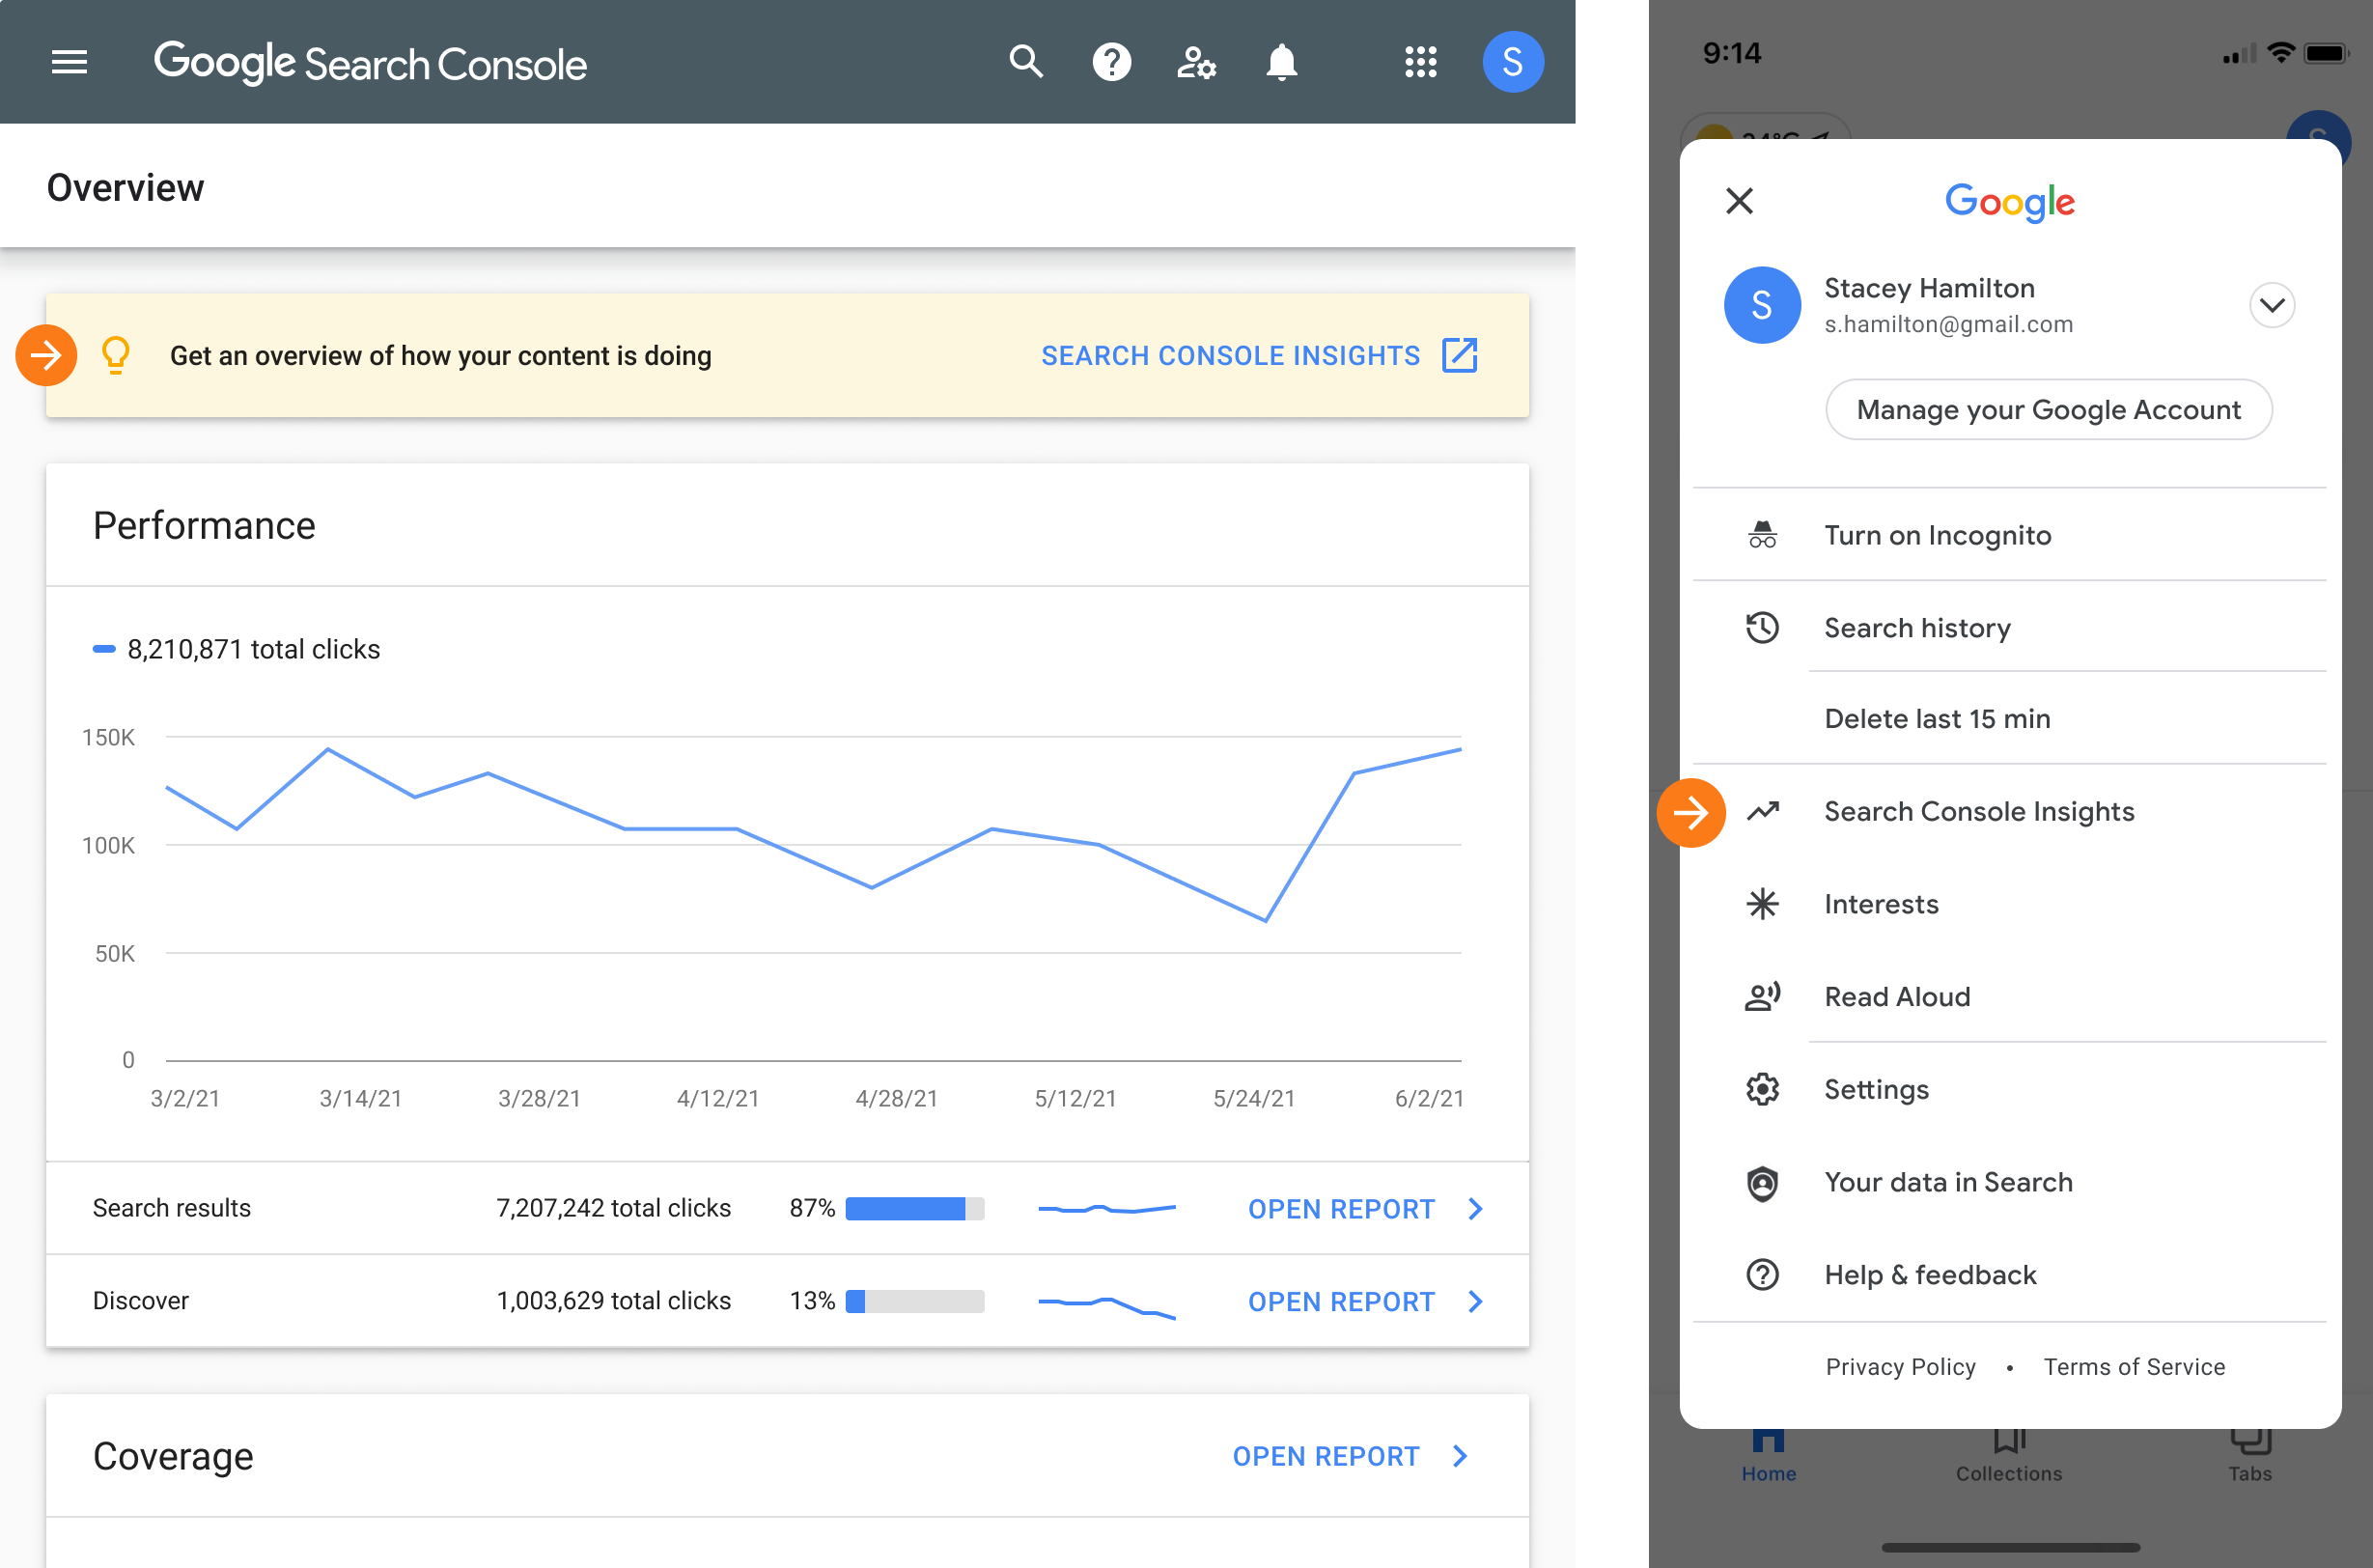This screenshot has width=2373, height=1568.
Task: Click the help question mark icon
Action: click(1111, 61)
